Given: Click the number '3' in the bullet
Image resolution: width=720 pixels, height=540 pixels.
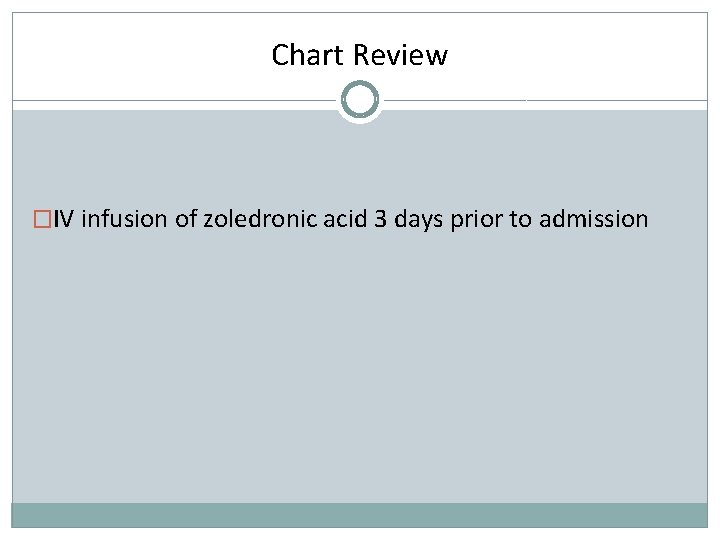Looking at the screenshot, I should click(x=380, y=219).
